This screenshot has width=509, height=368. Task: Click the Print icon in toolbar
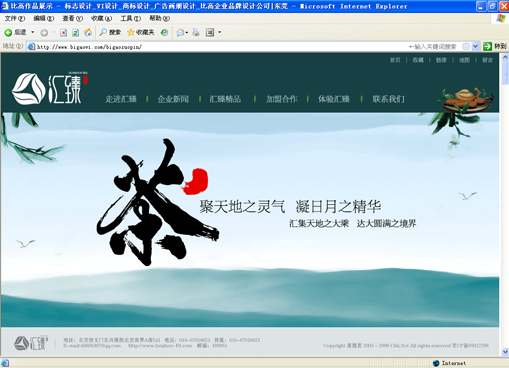click(x=196, y=32)
